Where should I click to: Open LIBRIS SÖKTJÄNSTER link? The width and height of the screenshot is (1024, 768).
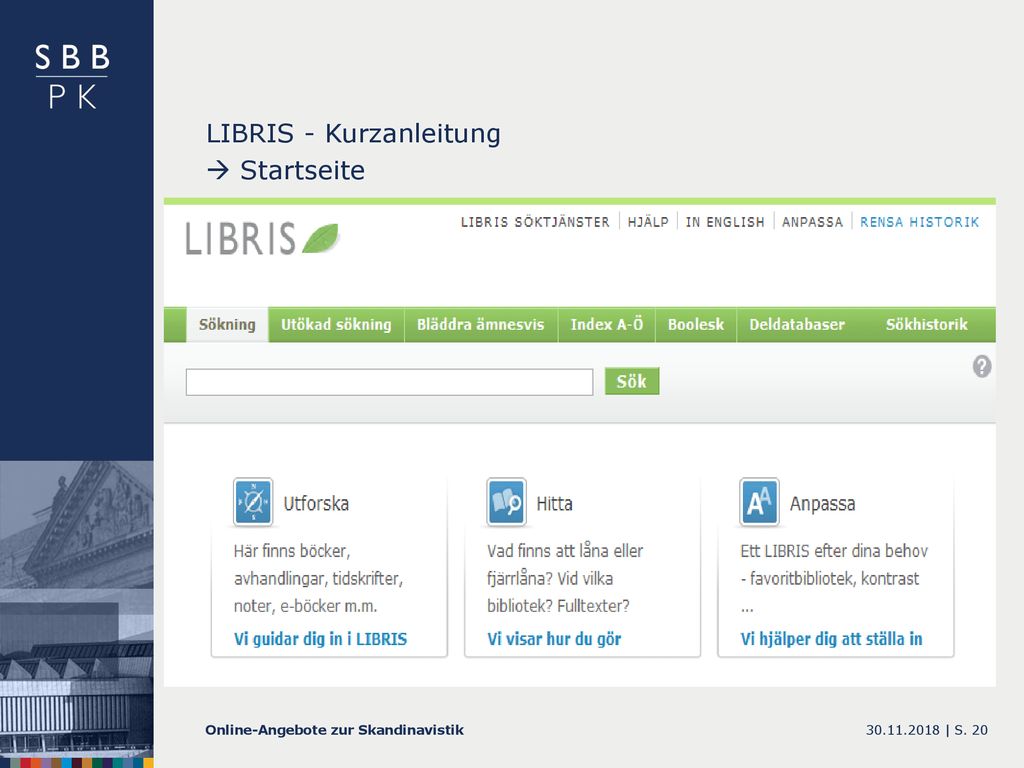(x=536, y=222)
